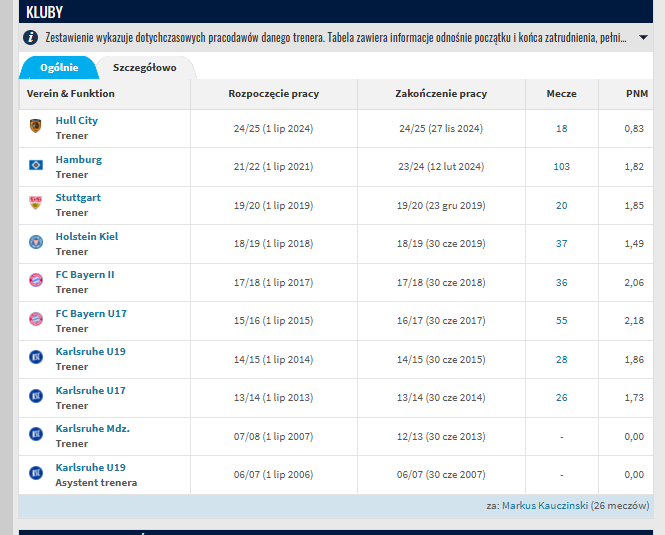The width and height of the screenshot is (665, 535).
Task: Click the 07/08 (1 lip 2007) start date
Action: (x=274, y=437)
